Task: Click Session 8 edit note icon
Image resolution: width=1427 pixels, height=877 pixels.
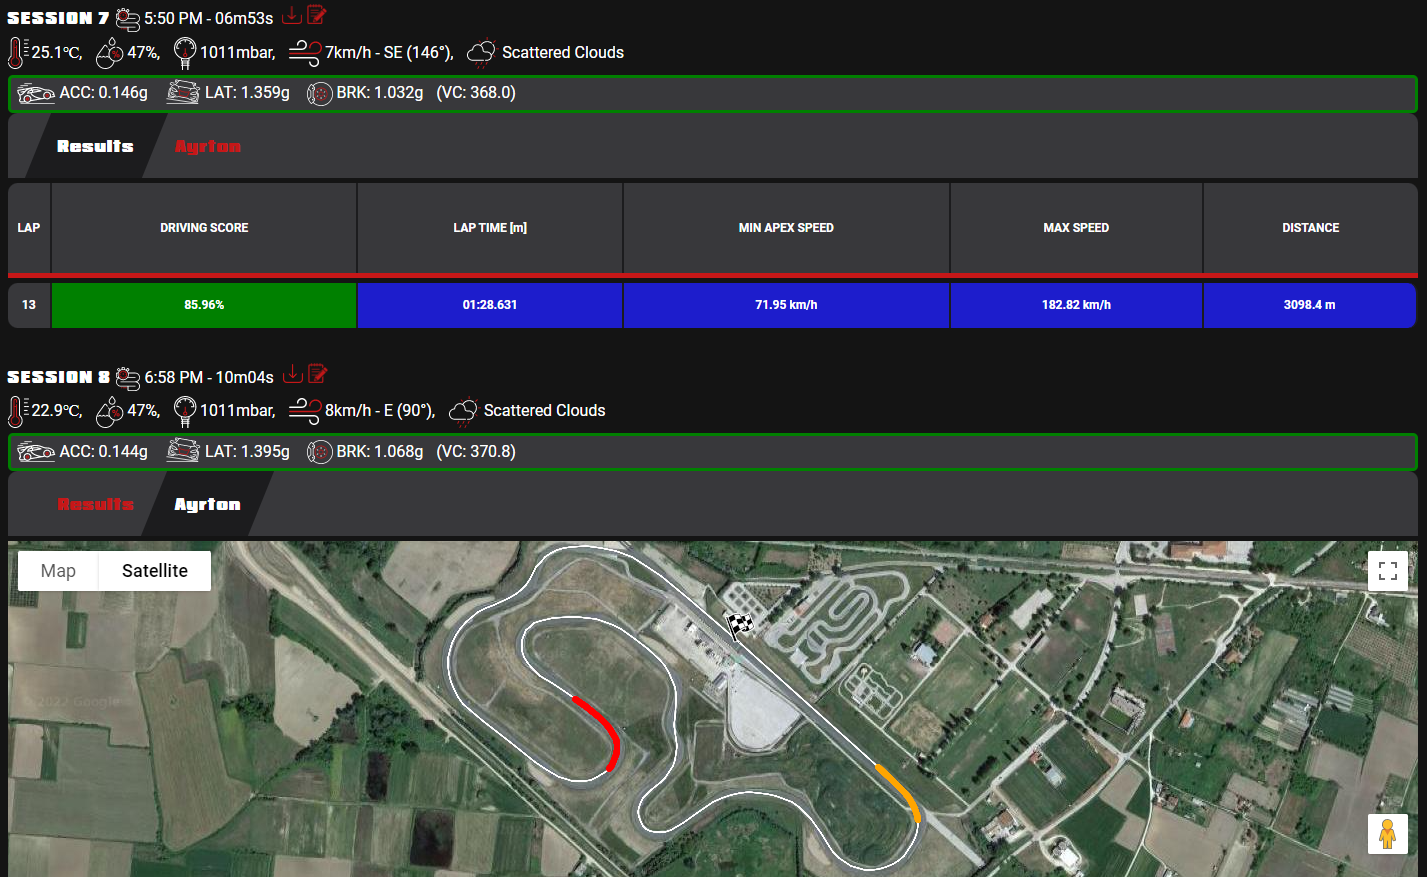Action: (318, 374)
